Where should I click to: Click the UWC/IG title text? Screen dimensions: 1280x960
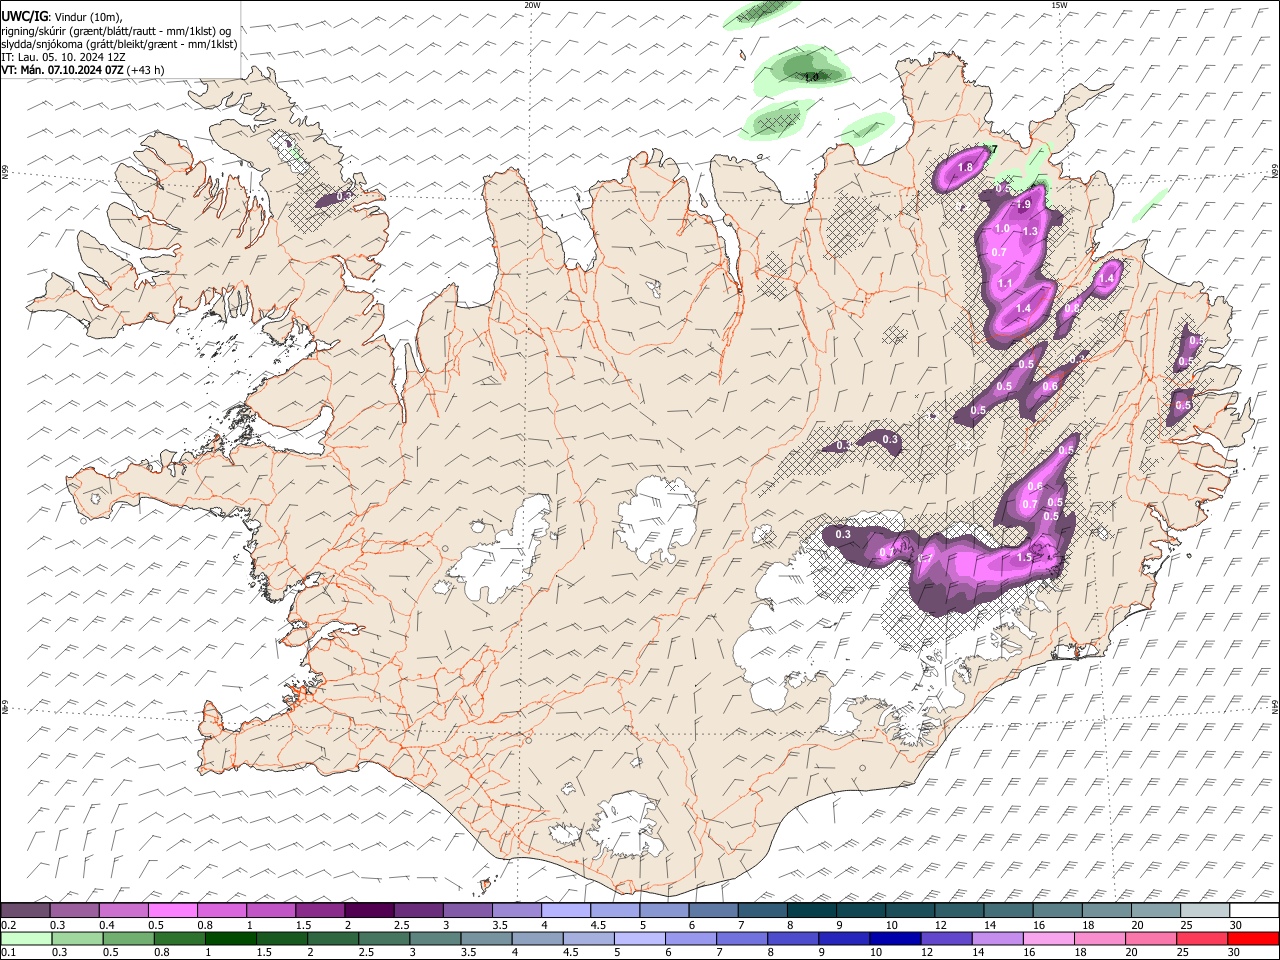(24, 16)
